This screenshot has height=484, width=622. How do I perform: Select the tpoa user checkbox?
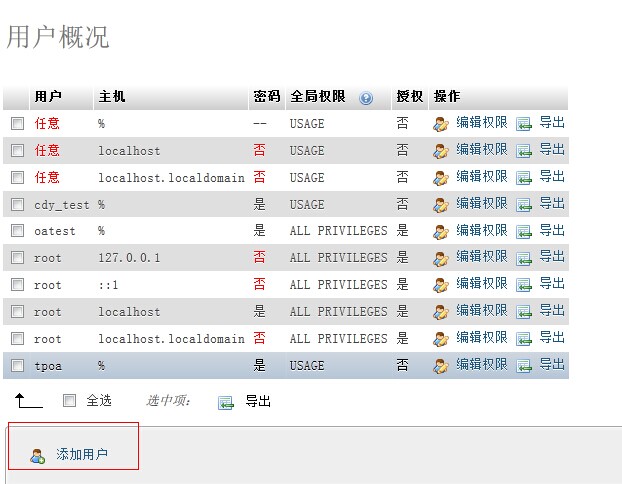coord(17,365)
